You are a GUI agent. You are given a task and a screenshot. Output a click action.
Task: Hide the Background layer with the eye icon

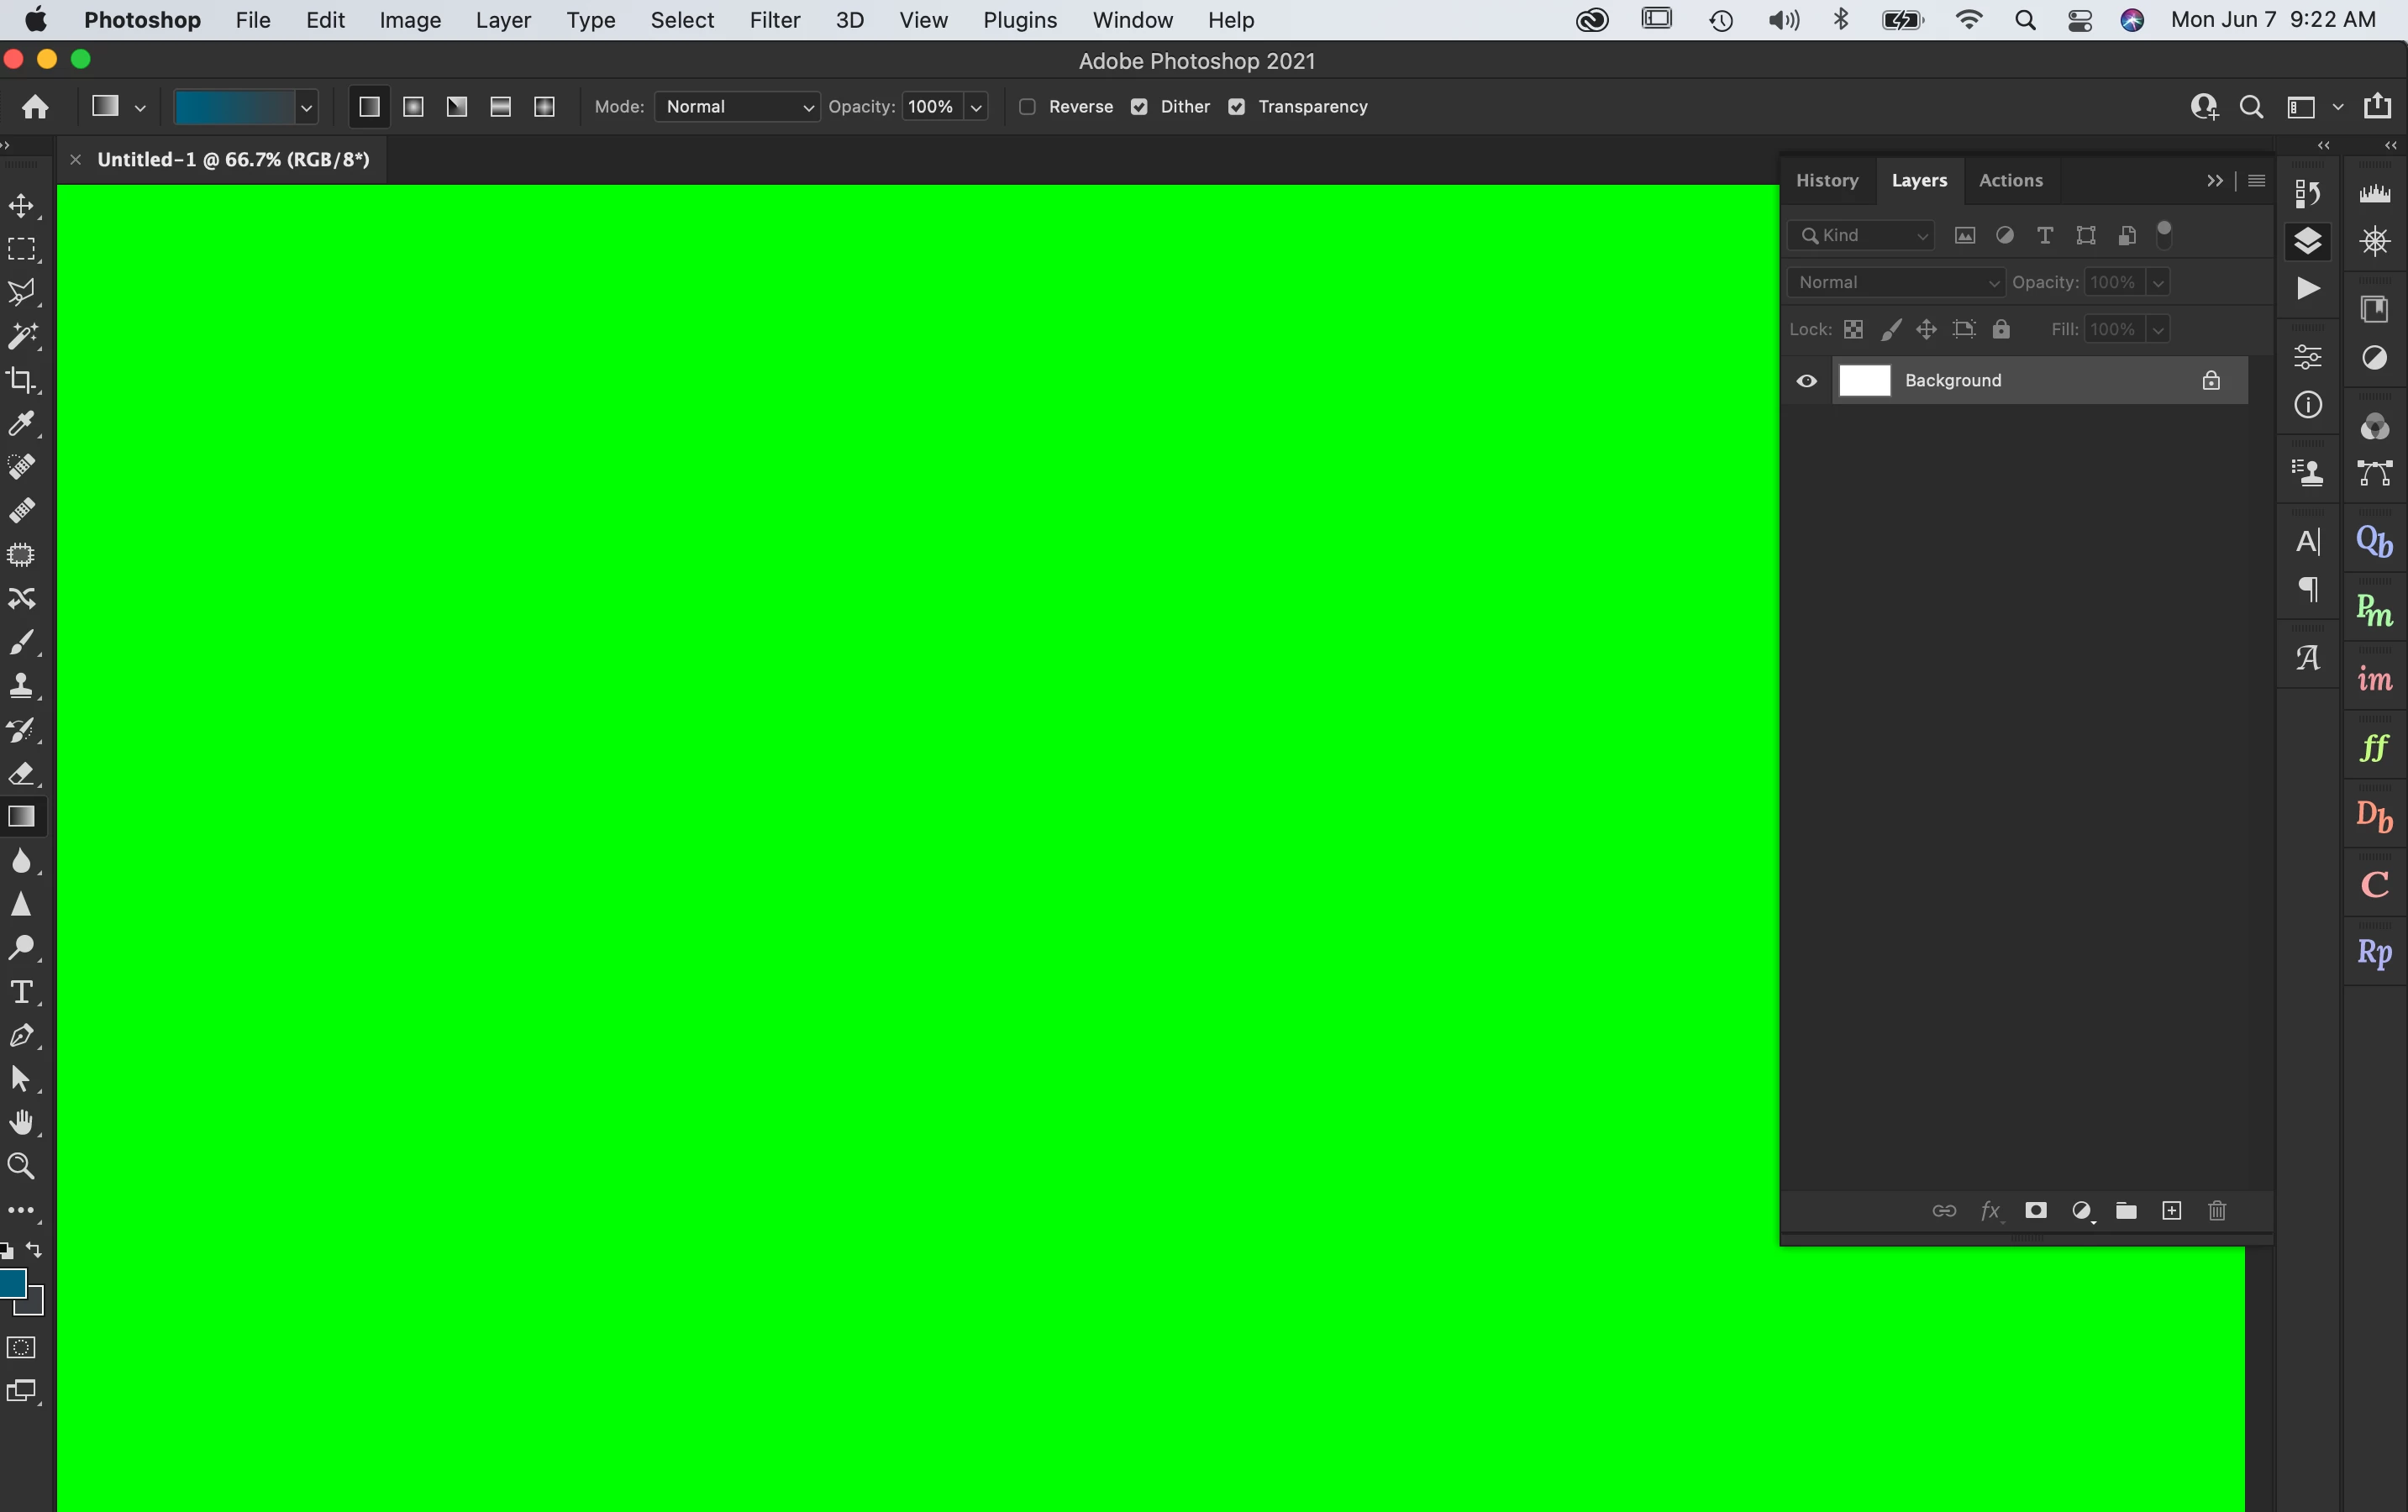pyautogui.click(x=1806, y=381)
